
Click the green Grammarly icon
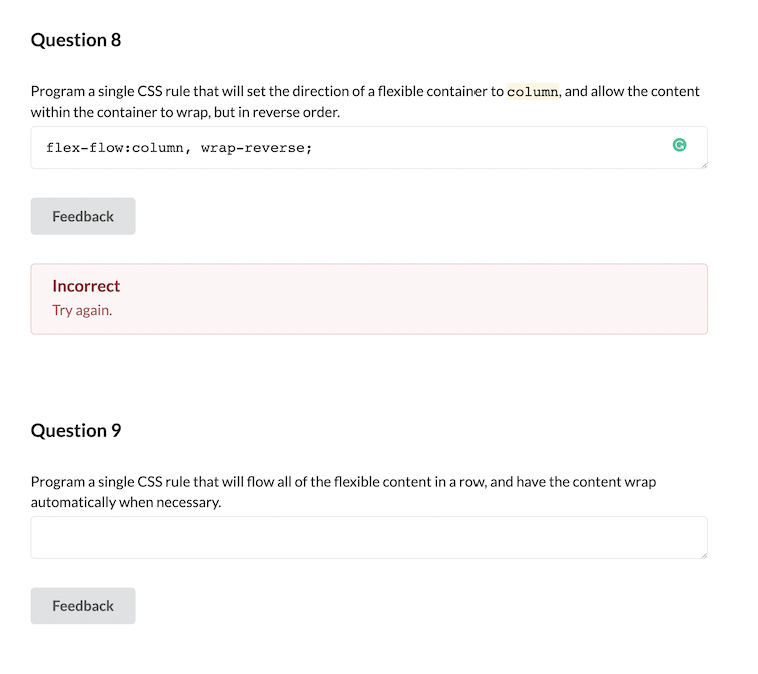pos(680,145)
